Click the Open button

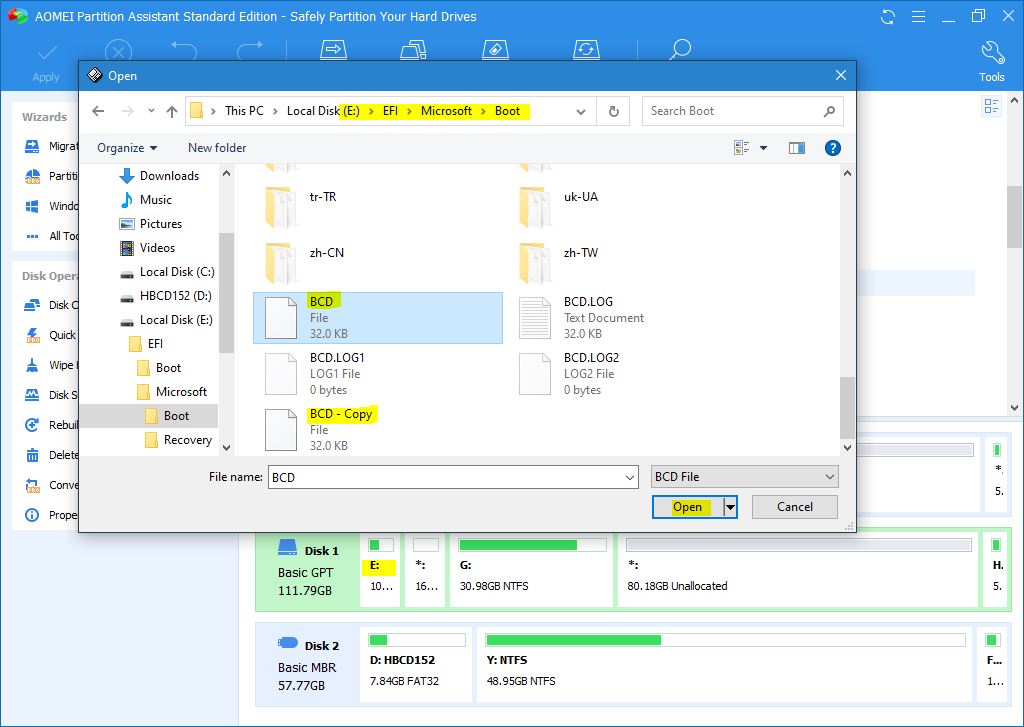tap(687, 507)
